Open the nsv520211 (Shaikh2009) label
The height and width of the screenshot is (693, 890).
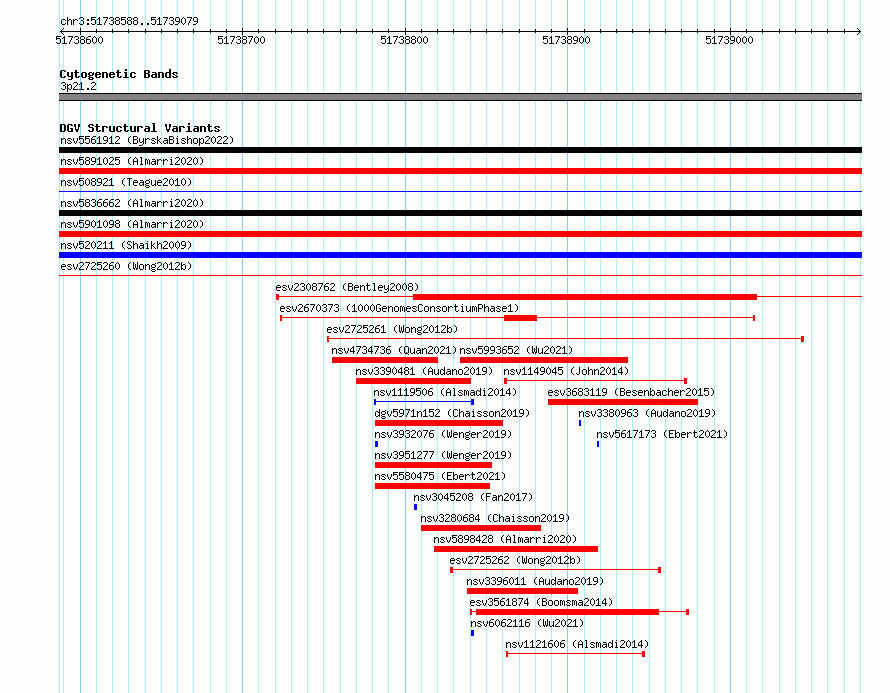[x=126, y=245]
